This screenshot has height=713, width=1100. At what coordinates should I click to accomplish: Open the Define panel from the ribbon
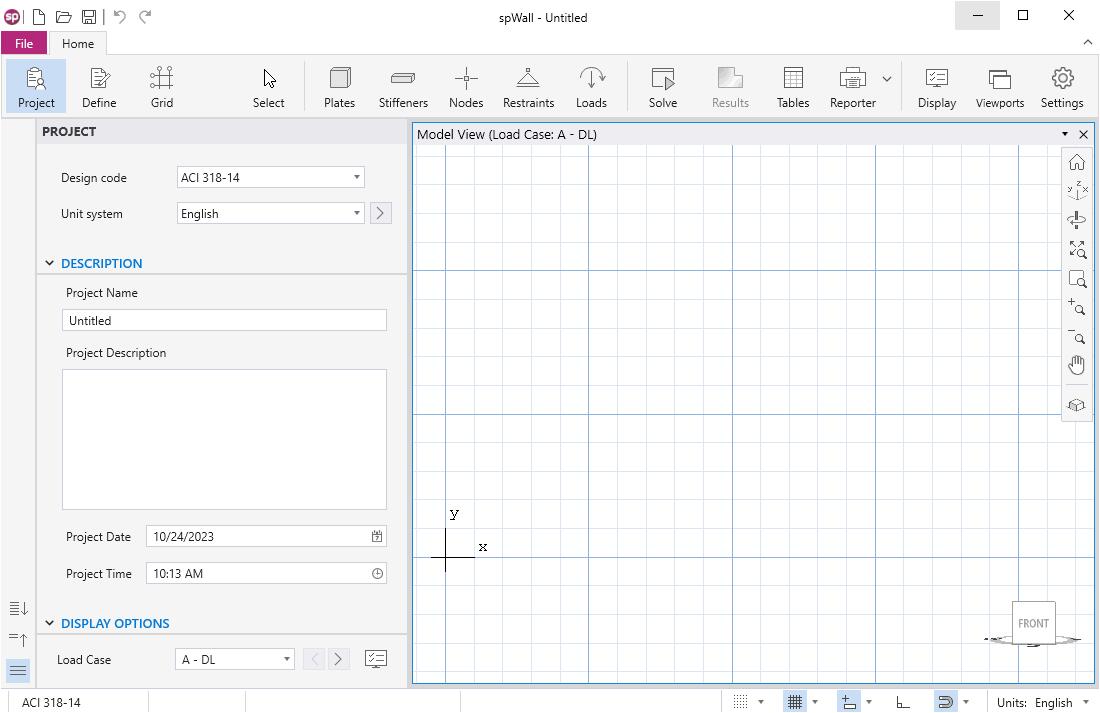(x=99, y=87)
